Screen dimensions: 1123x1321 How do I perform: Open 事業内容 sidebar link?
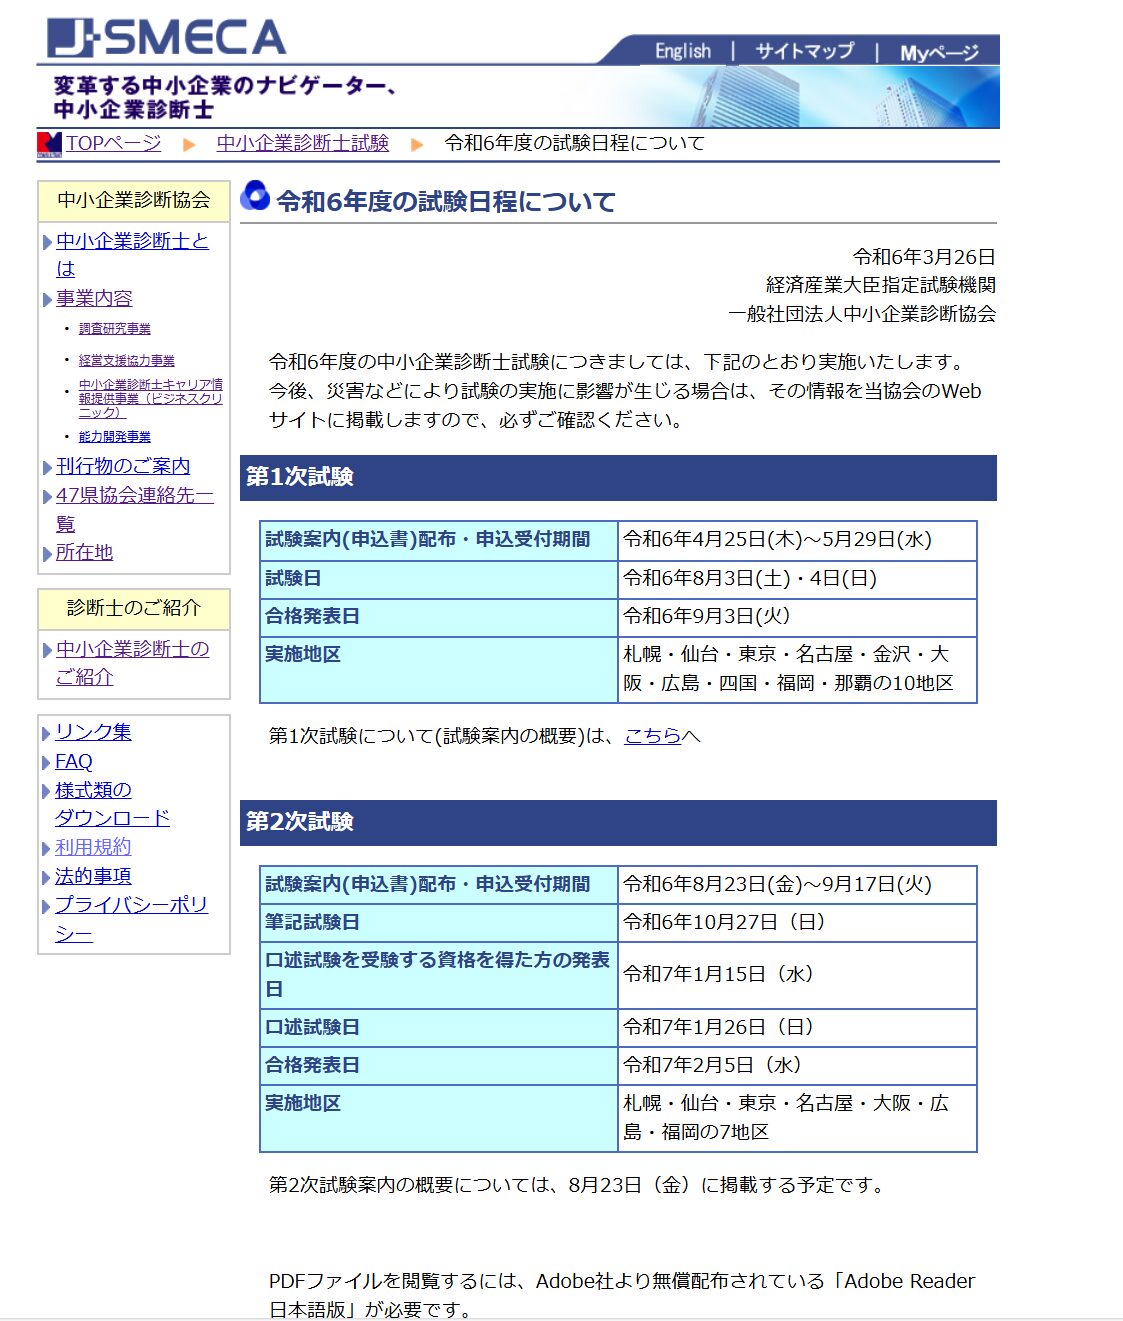click(x=94, y=298)
